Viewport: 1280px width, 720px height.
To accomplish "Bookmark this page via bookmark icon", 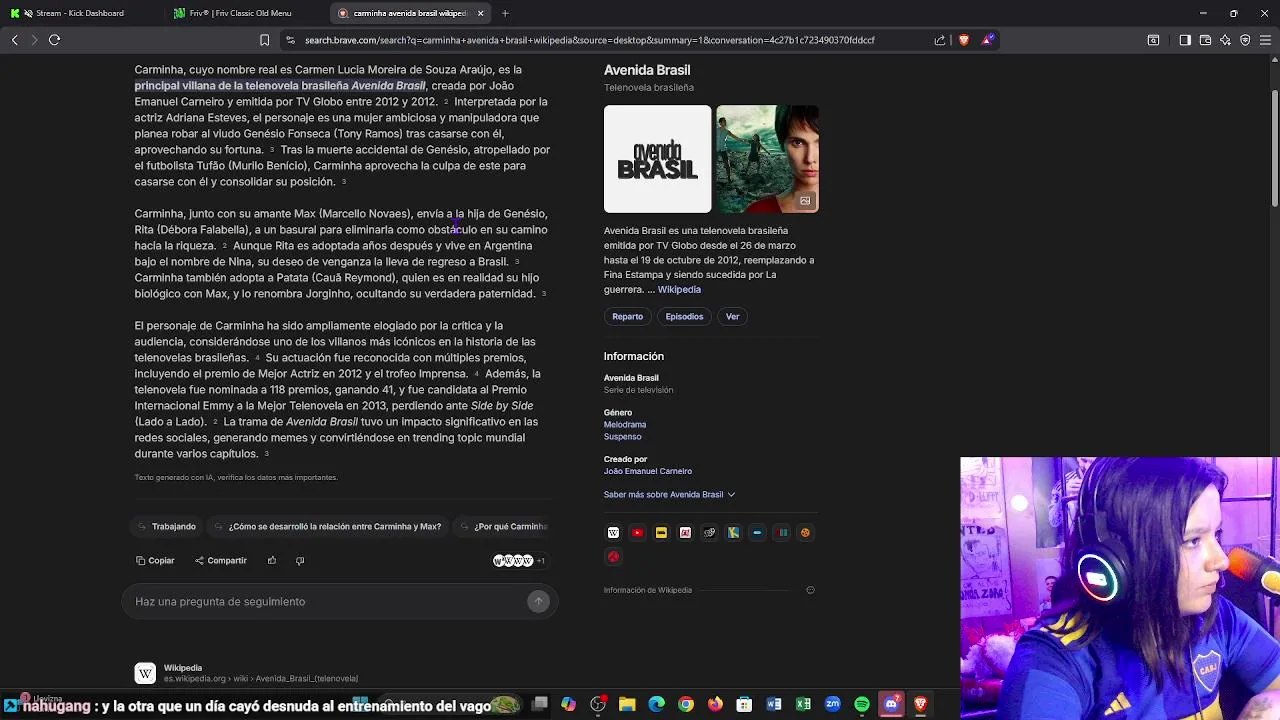I will [264, 40].
